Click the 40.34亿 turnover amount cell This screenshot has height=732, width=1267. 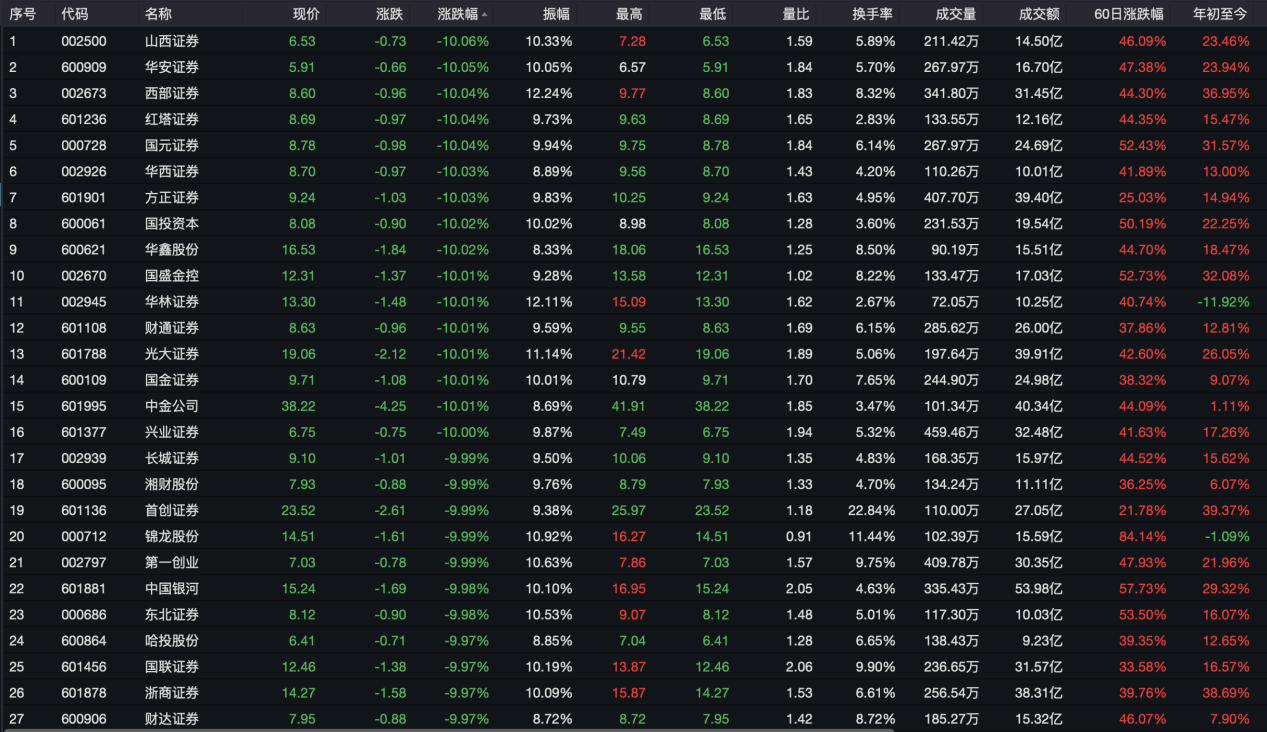(1039, 405)
